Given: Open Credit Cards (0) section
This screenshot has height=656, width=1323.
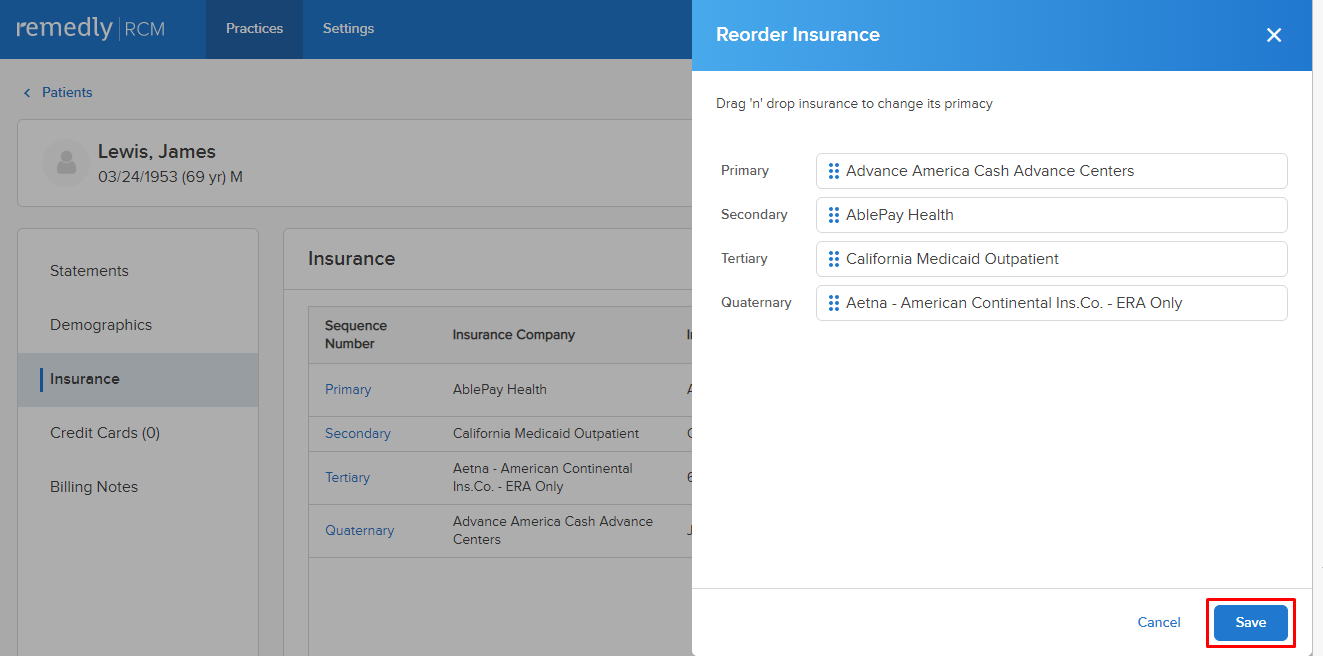Looking at the screenshot, I should coord(138,433).
